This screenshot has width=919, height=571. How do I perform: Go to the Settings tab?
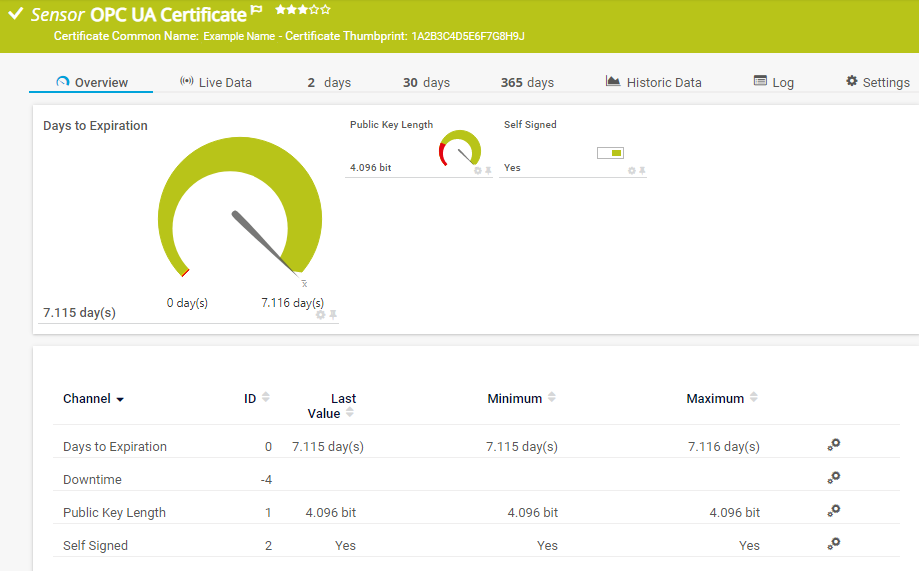(877, 82)
